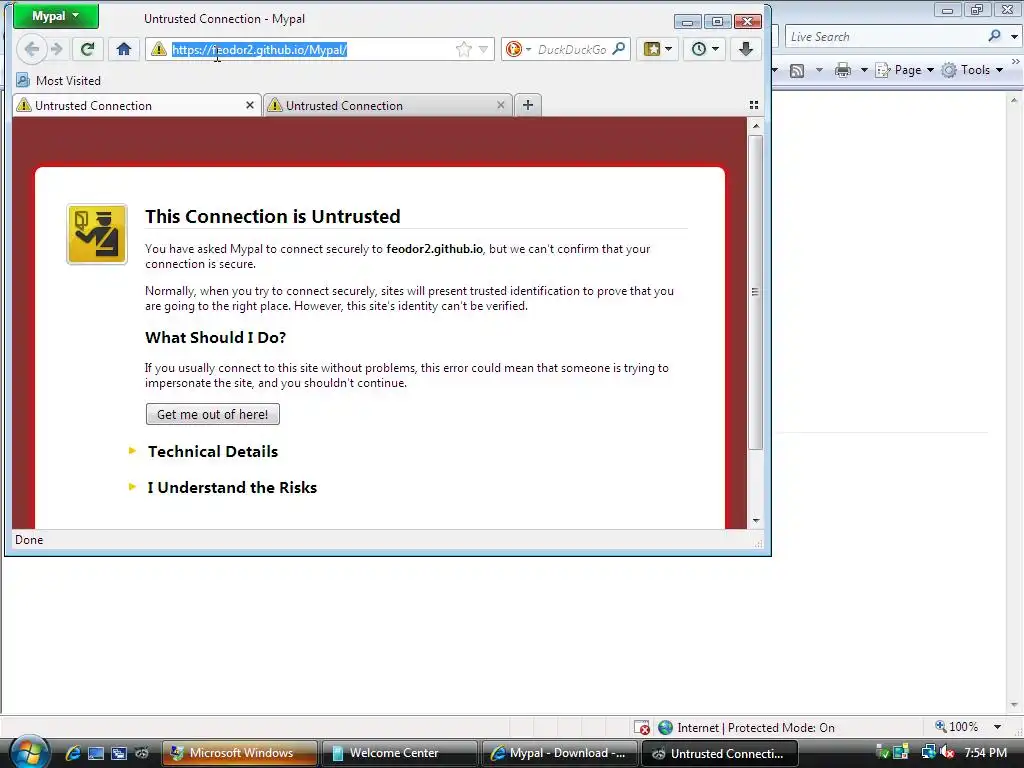
Task: Go to Mypal home page
Action: point(123,49)
